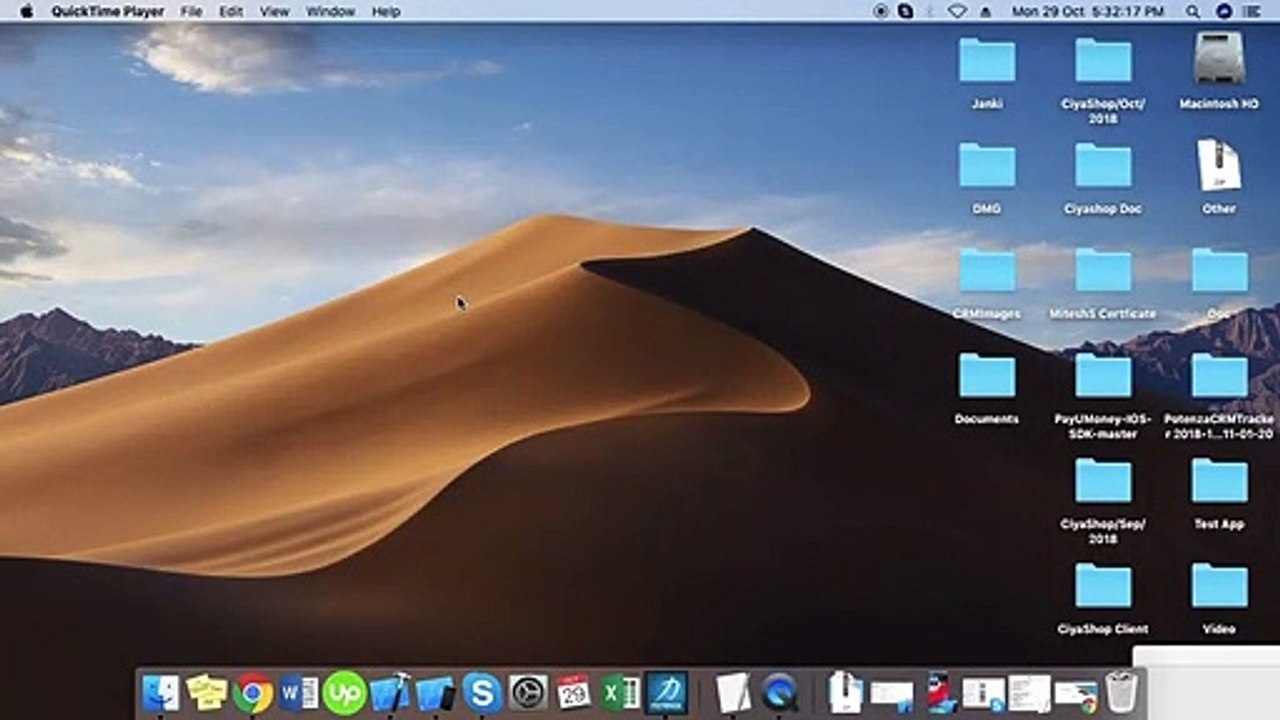The image size is (1280, 720).
Task: Open QuickTime Player from the Dock
Action: 780,693
